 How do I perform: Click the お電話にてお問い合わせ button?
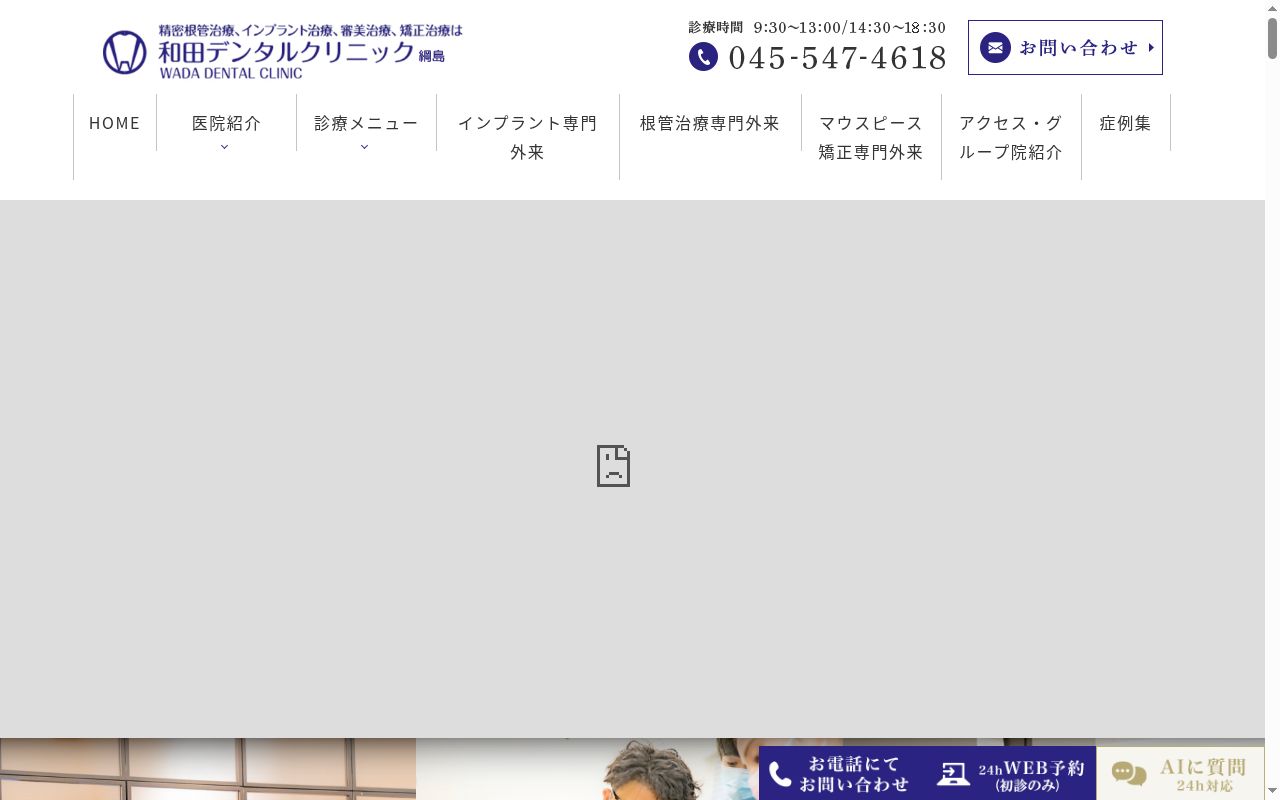(843, 774)
